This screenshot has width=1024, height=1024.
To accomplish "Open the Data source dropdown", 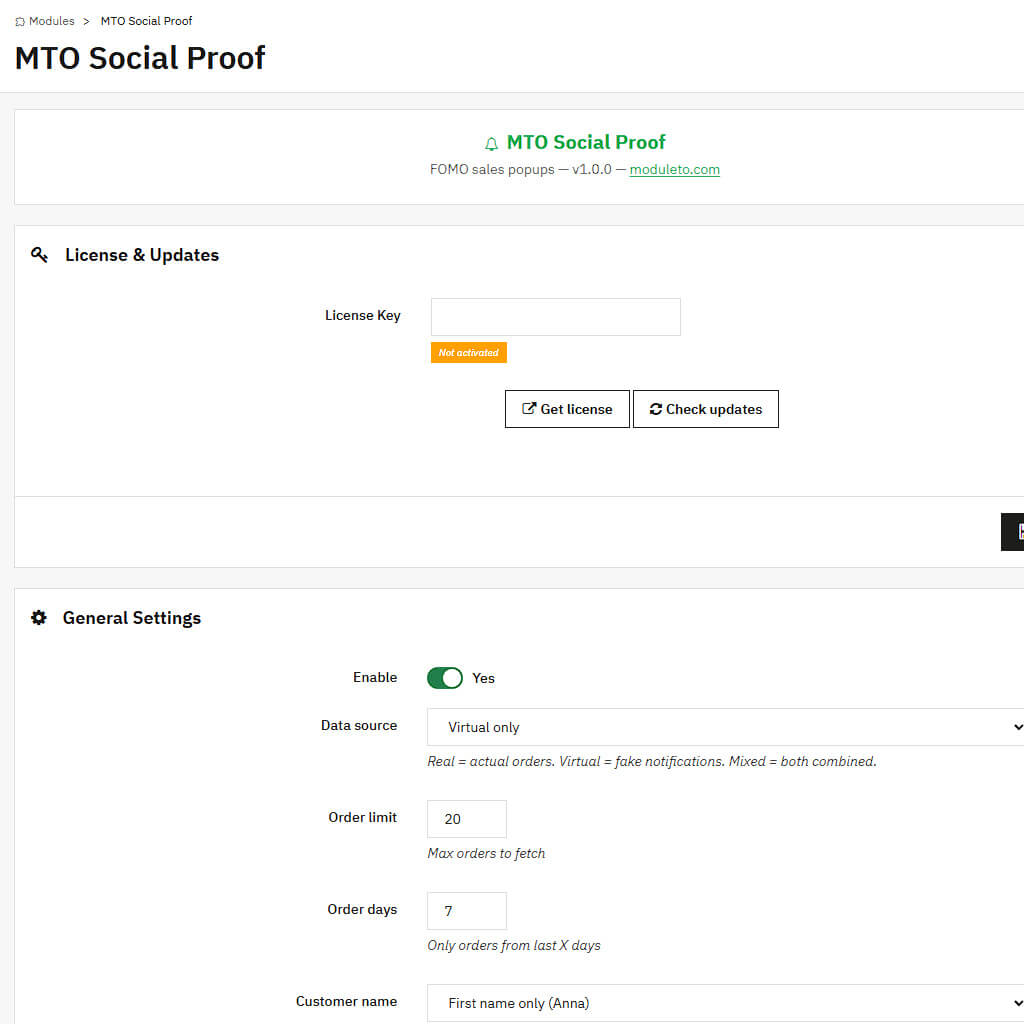I will click(x=725, y=727).
